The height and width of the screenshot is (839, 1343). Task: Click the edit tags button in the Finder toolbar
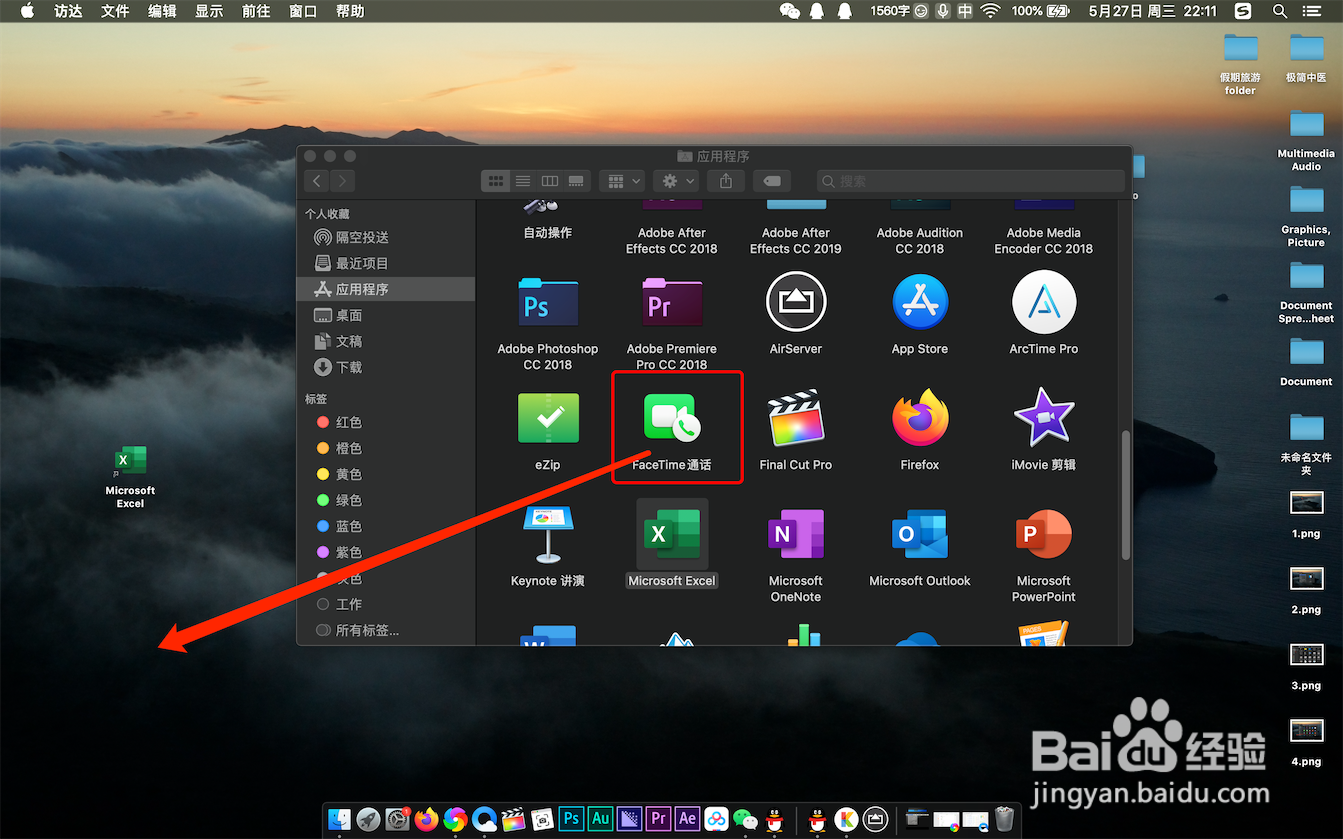pyautogui.click(x=771, y=181)
